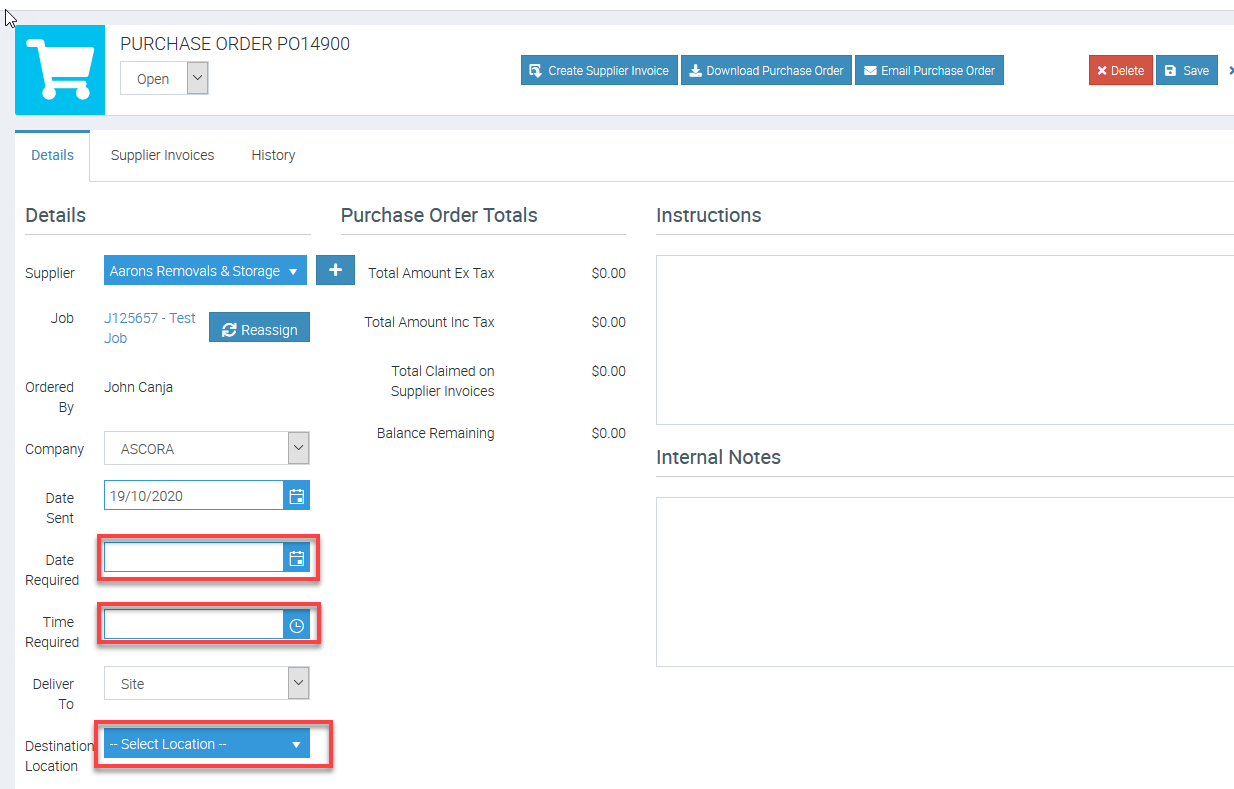1234x789 pixels.
Task: Click the shopping cart purchase order icon
Action: (60, 70)
